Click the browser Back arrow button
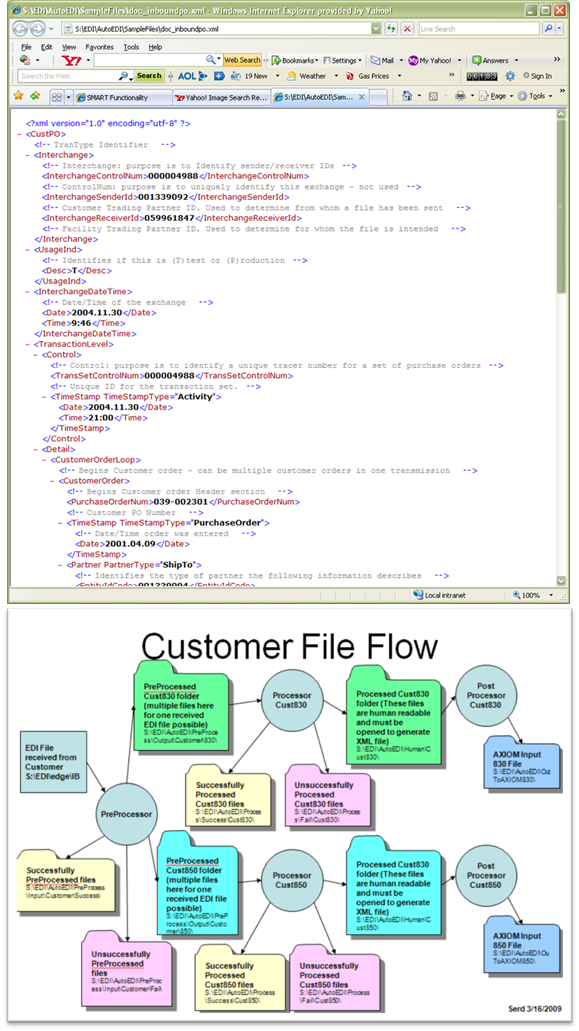This screenshot has height=1031, width=579. [20, 29]
